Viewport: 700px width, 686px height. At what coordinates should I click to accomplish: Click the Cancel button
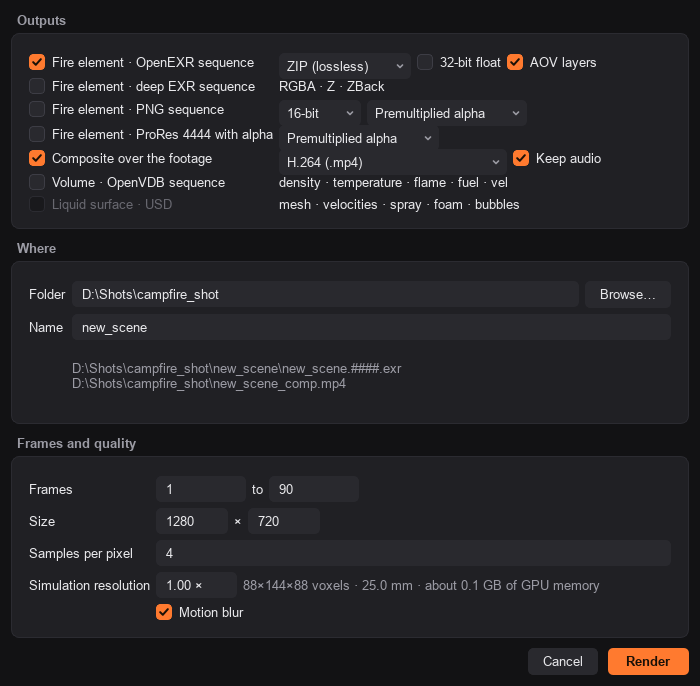(562, 661)
